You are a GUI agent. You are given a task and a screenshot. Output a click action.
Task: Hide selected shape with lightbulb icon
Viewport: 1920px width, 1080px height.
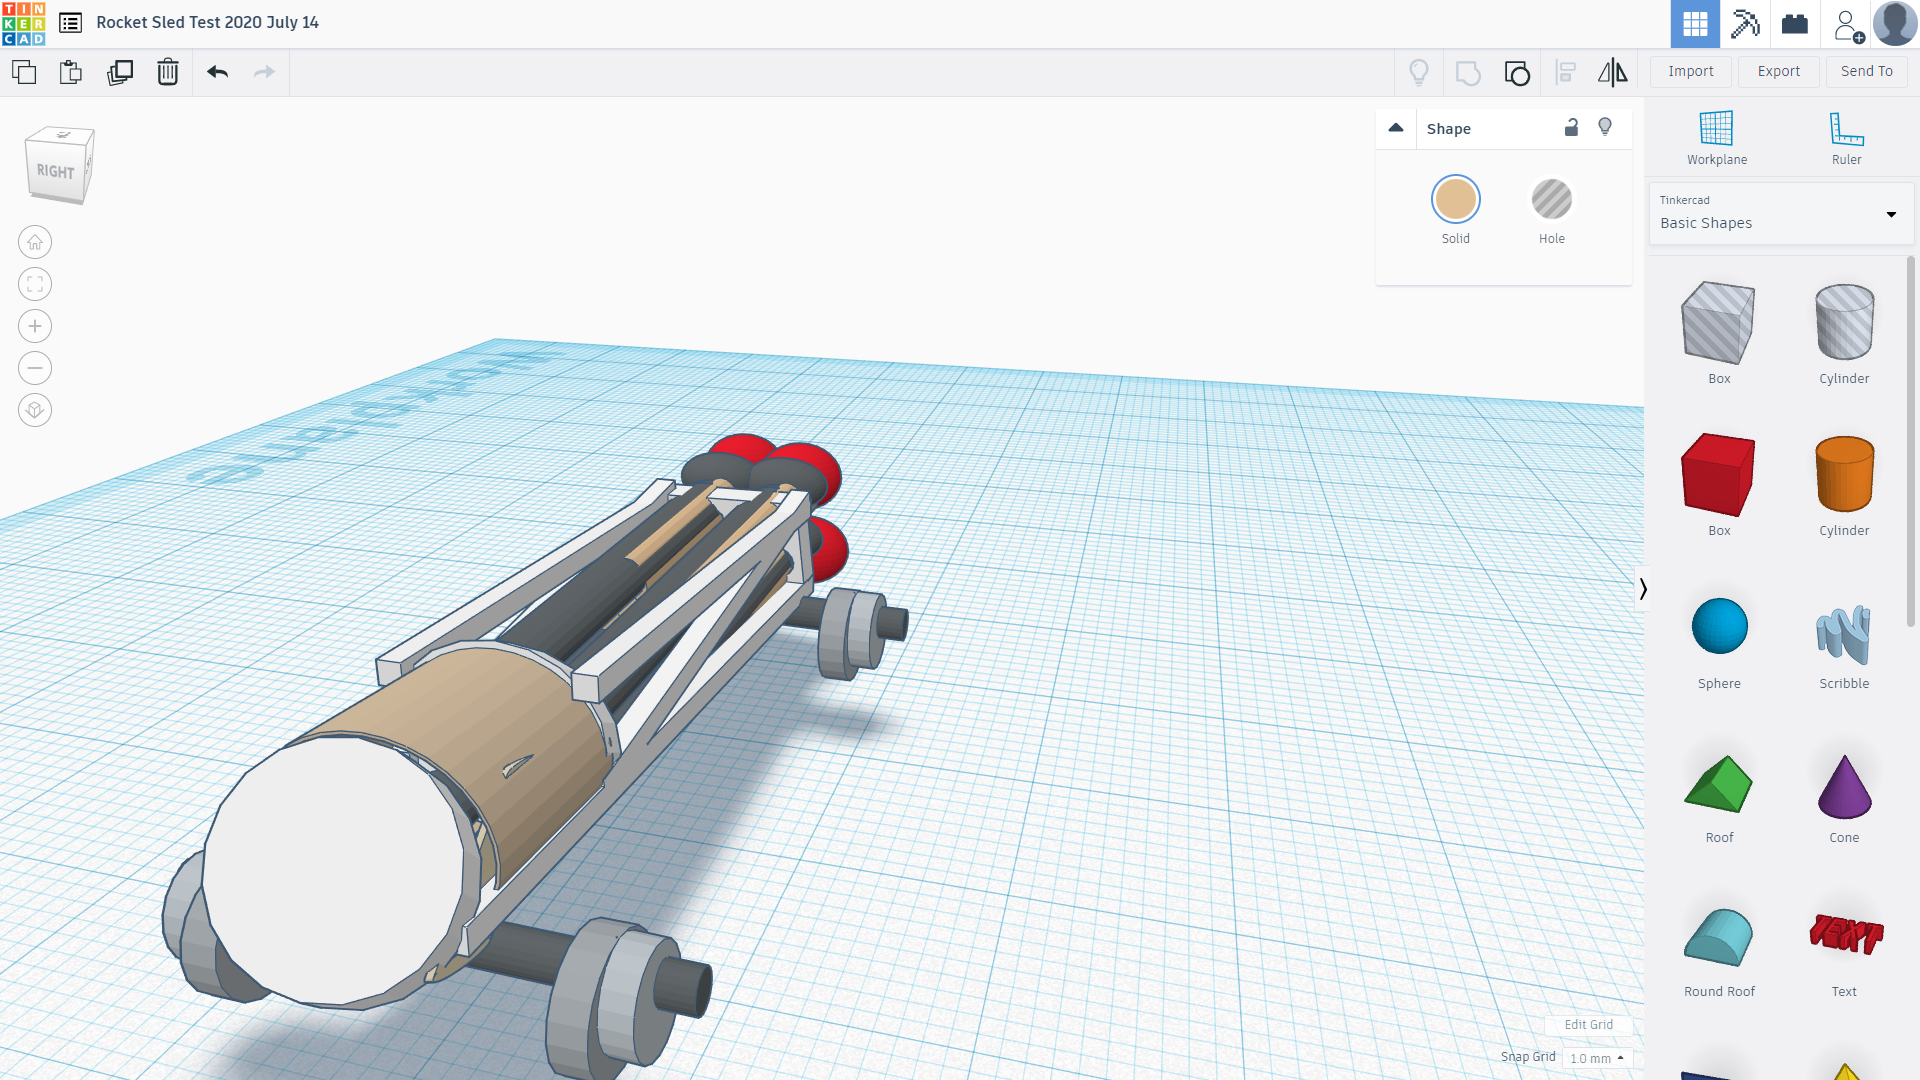click(1605, 127)
